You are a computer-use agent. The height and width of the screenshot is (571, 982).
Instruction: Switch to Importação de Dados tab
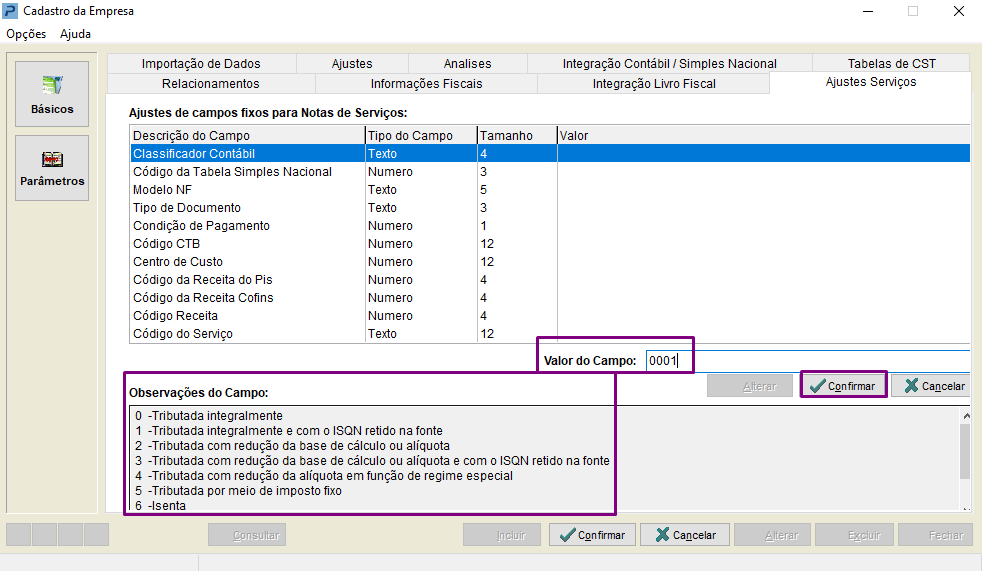[201, 64]
